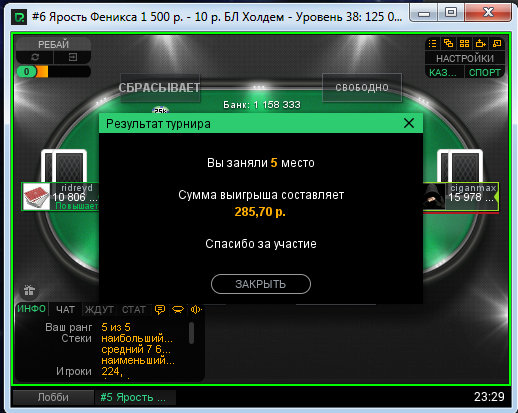
Task: Close the Результат турнира dialog via X
Action: pos(409,123)
